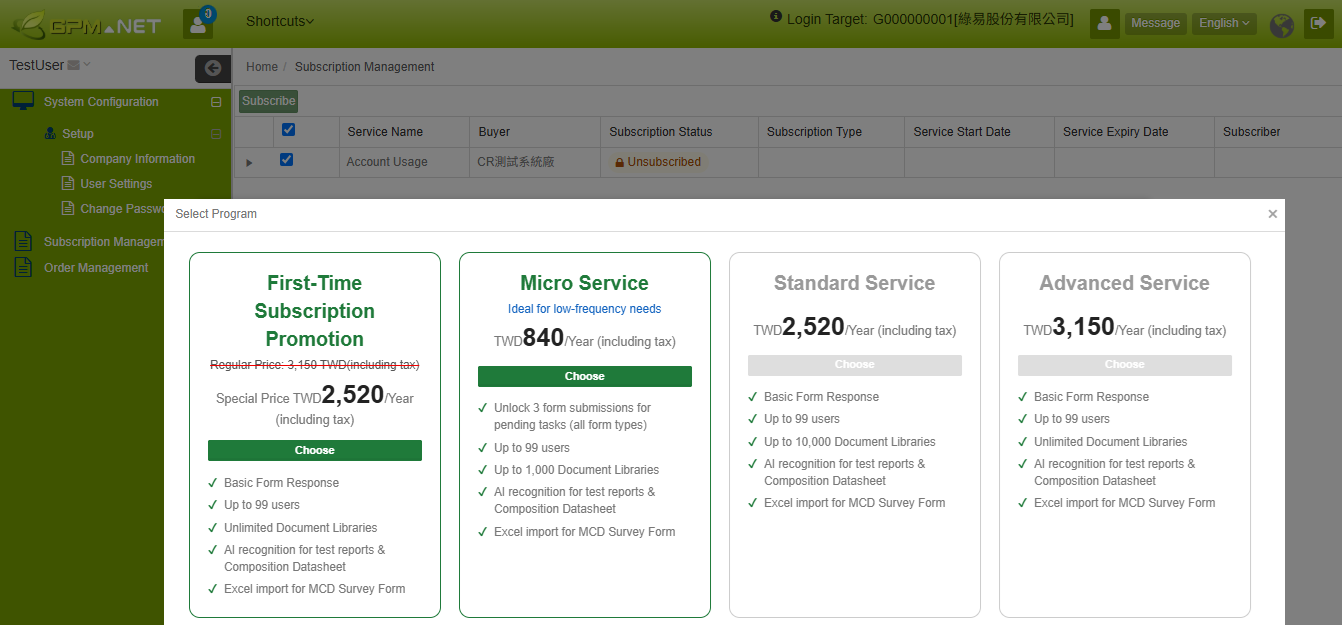Click the User Settings document icon
The height and width of the screenshot is (625, 1342).
pyautogui.click(x=68, y=183)
